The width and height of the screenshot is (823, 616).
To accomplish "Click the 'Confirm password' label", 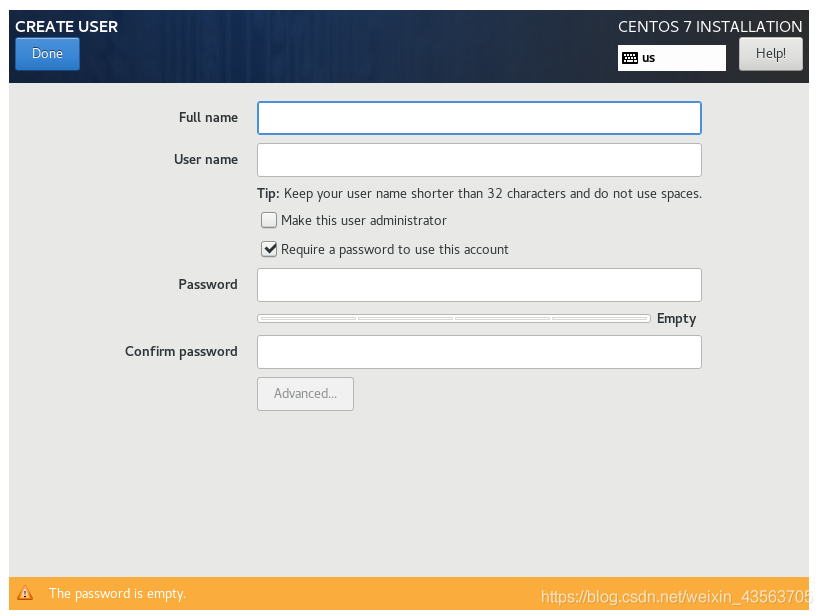I will click(181, 352).
